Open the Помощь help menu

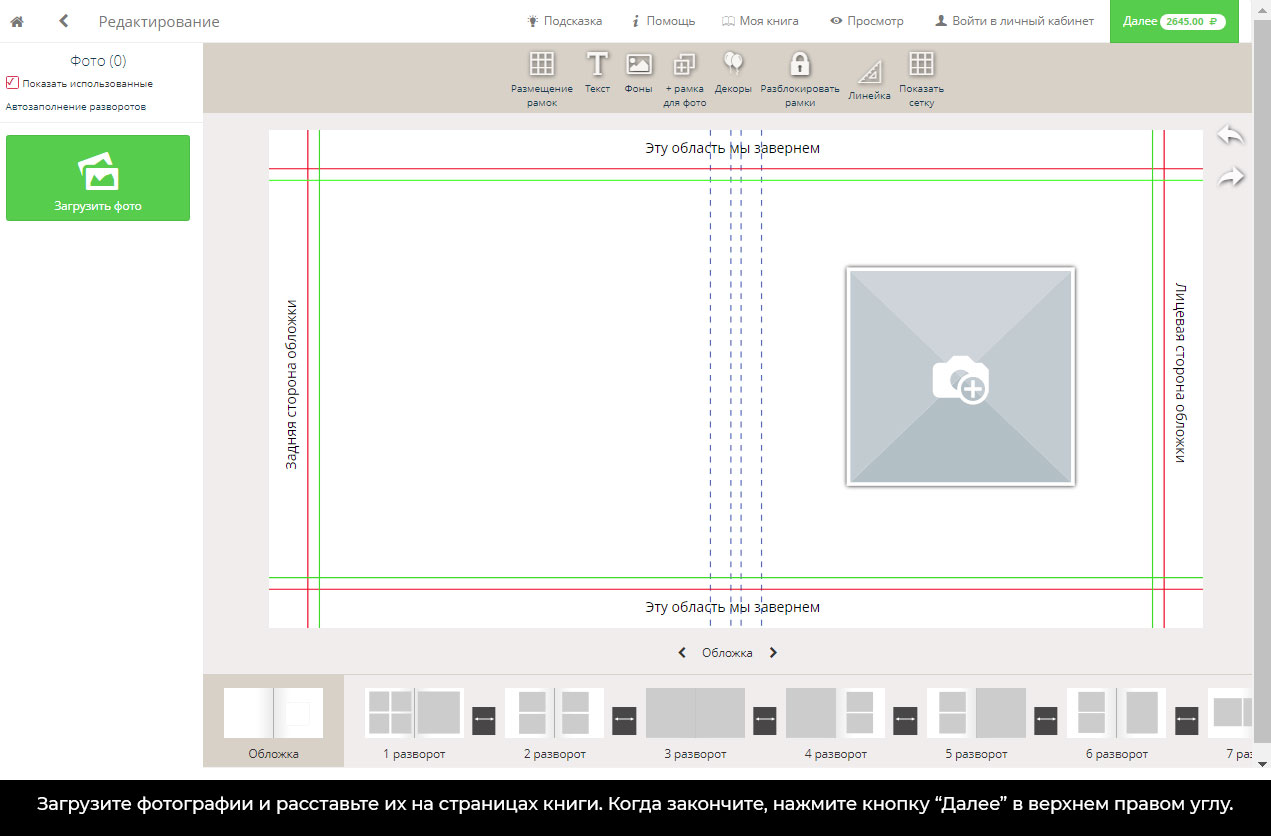[x=663, y=21]
